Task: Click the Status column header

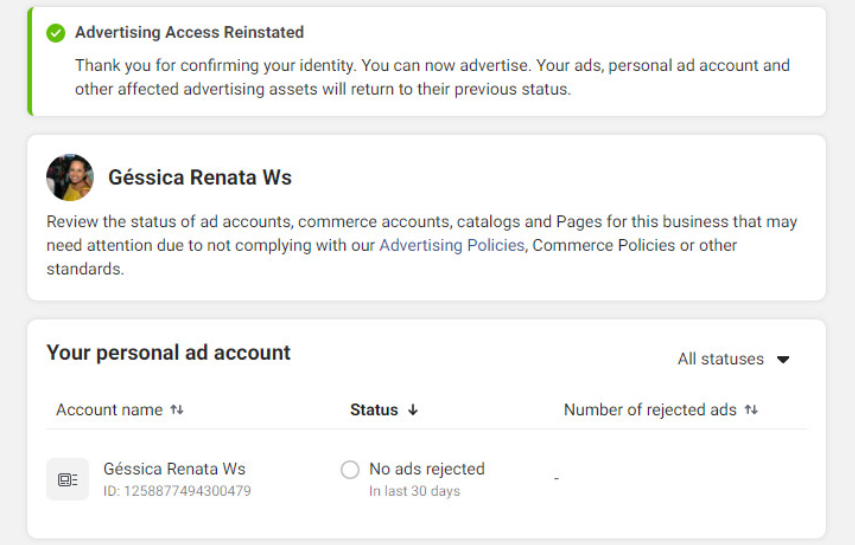Action: 374,410
